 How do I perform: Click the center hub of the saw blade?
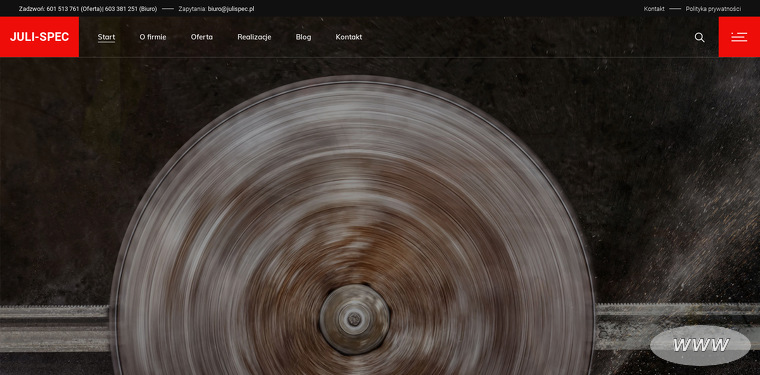[354, 319]
